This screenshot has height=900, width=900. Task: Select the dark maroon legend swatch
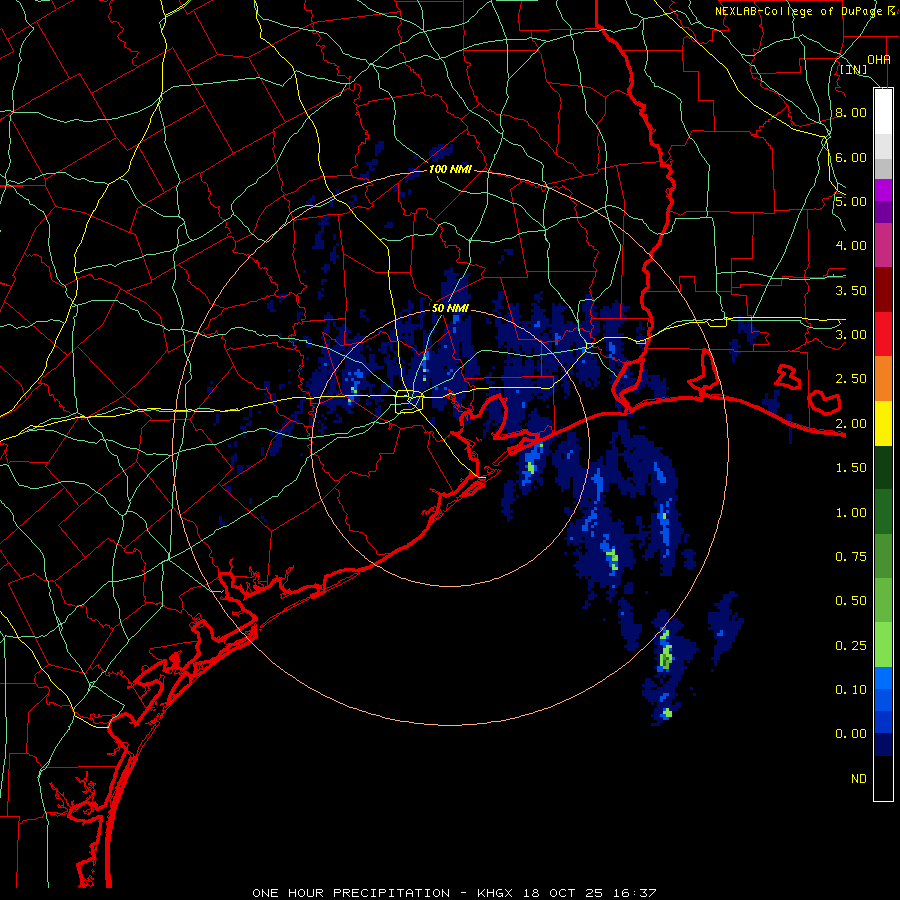(883, 289)
